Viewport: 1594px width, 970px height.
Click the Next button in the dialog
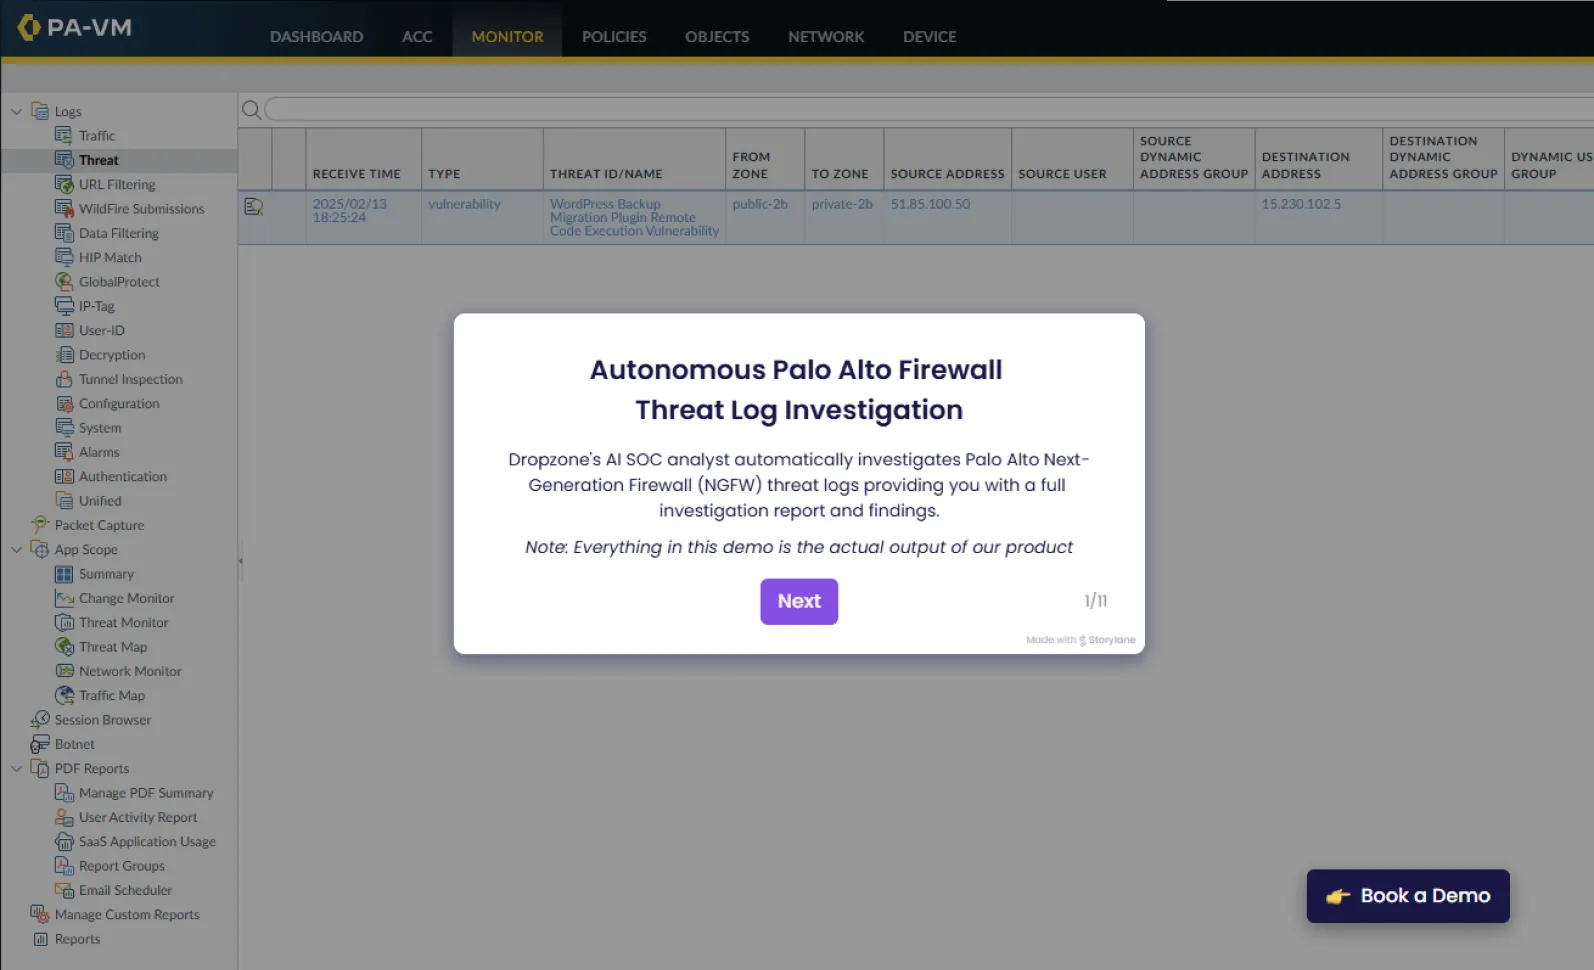click(x=799, y=601)
